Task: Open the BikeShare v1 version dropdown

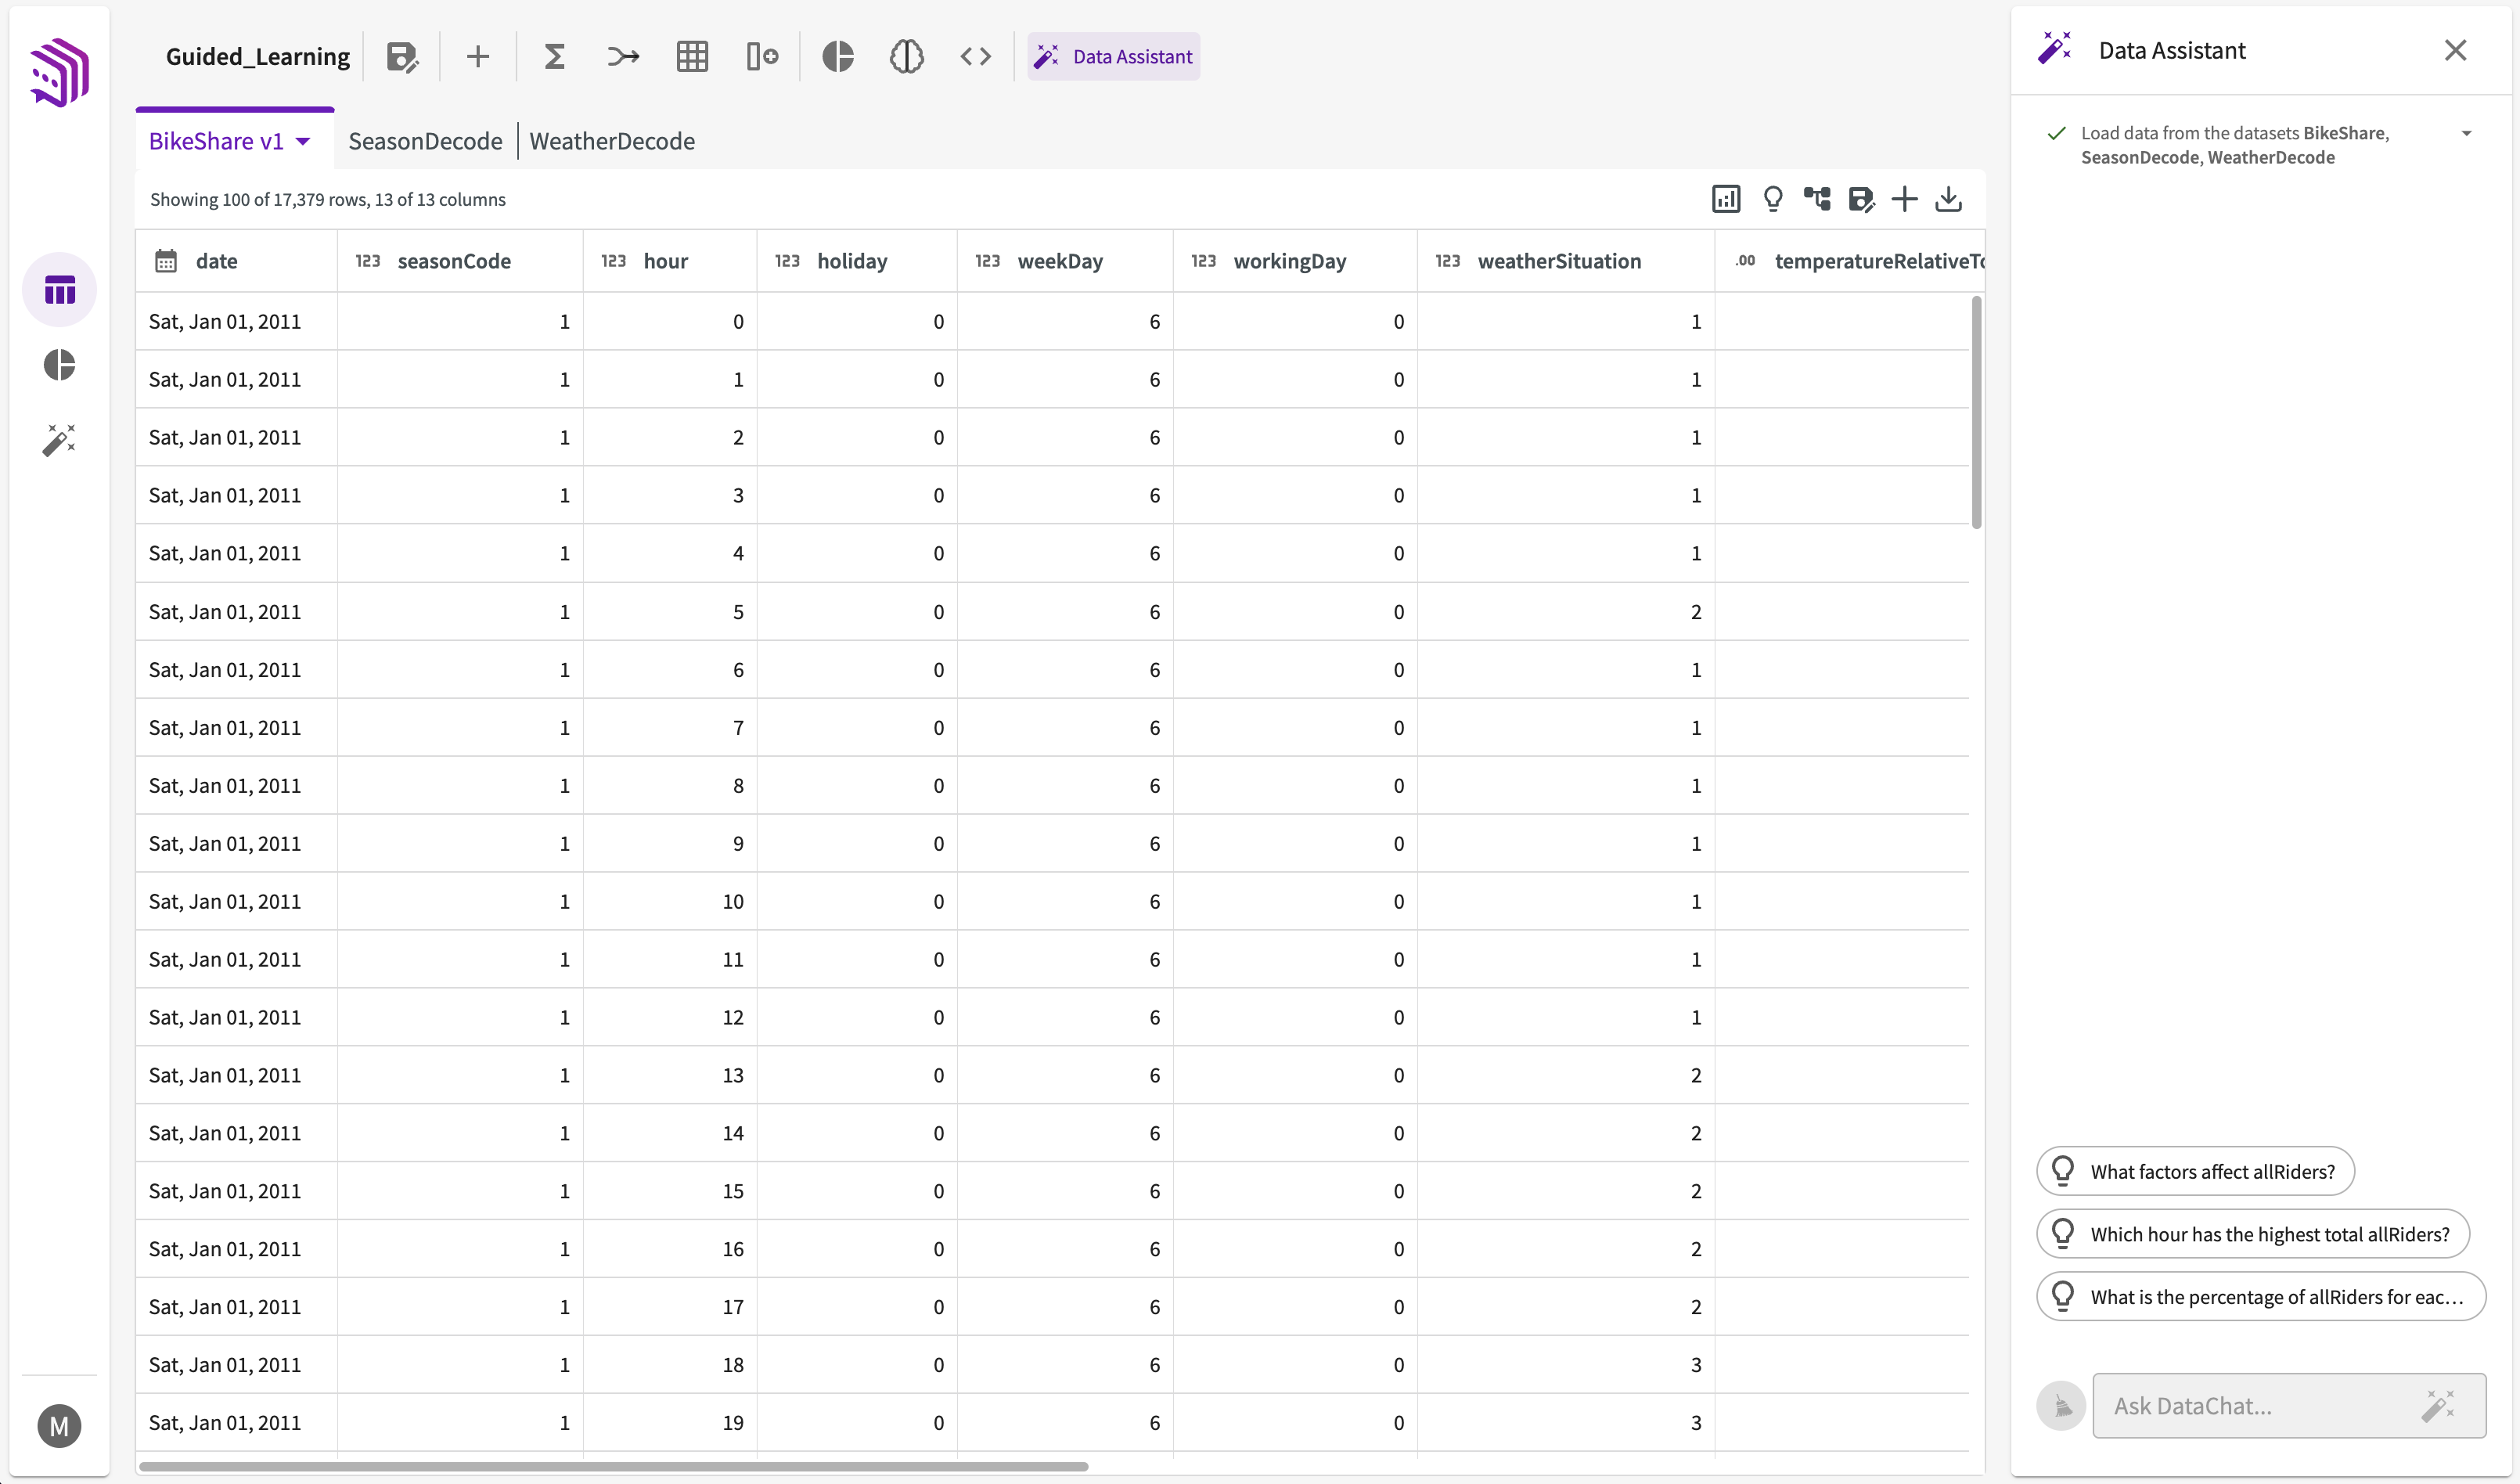Action: (303, 141)
